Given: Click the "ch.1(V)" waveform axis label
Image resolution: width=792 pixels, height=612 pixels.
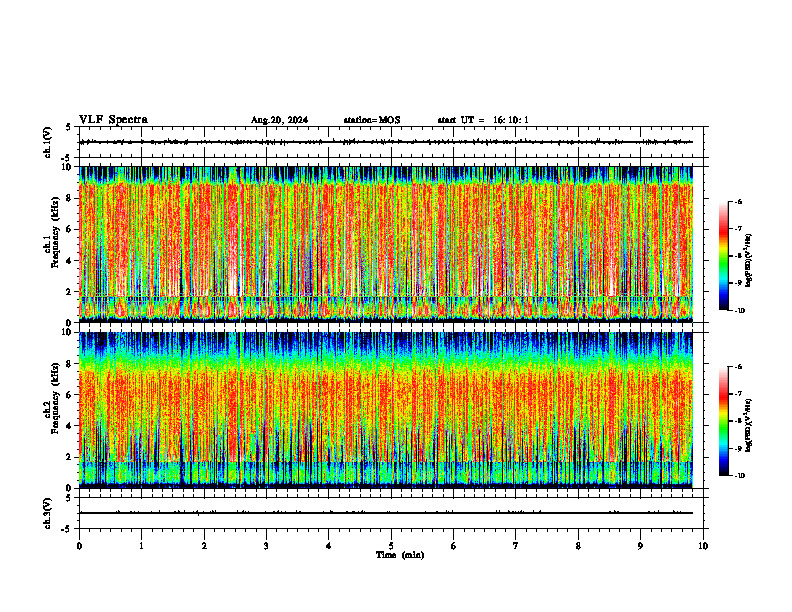Looking at the screenshot, I should 47,142.
